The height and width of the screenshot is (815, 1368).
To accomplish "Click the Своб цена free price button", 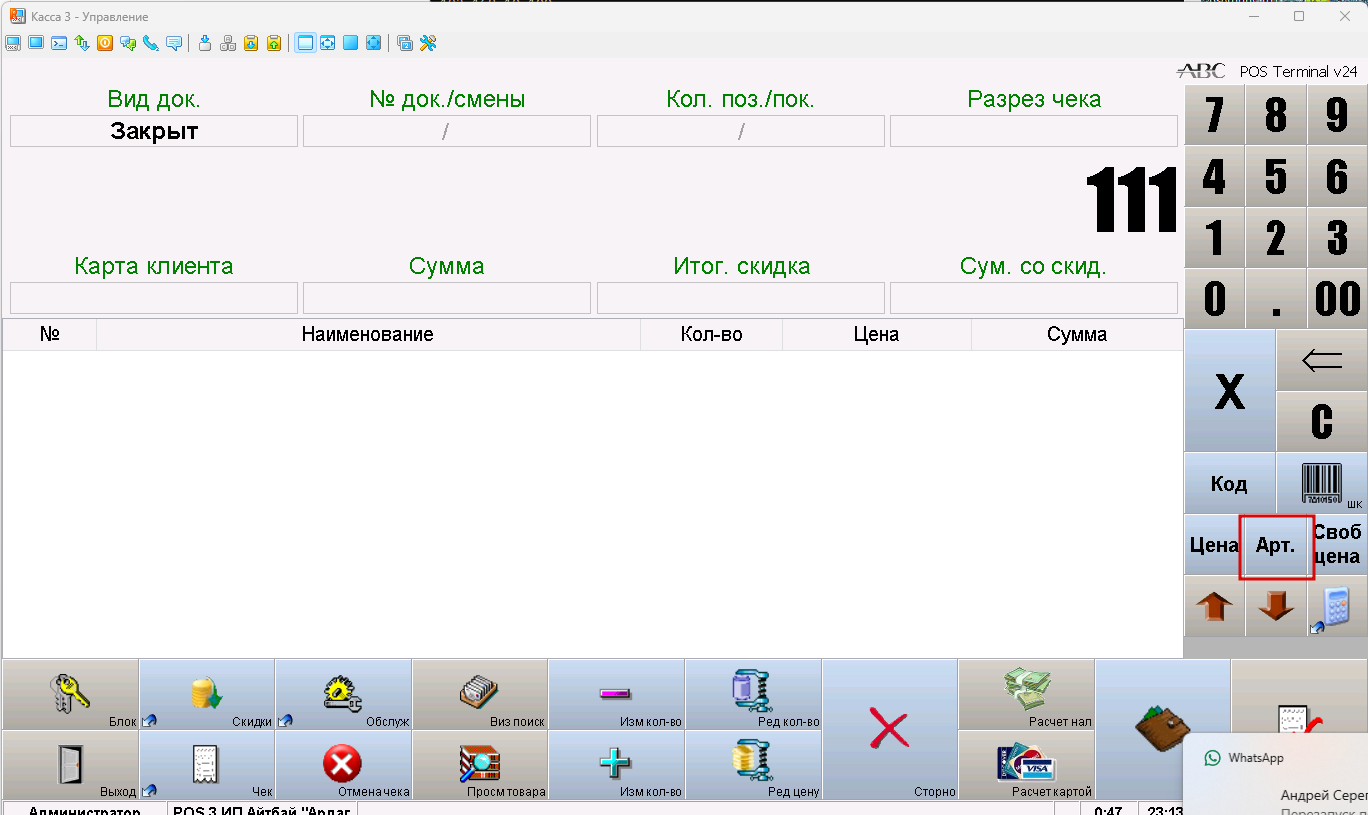I will tap(1338, 546).
